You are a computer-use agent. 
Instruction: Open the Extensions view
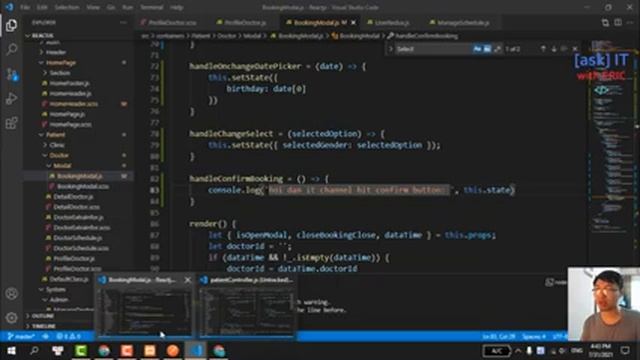coord(11,123)
